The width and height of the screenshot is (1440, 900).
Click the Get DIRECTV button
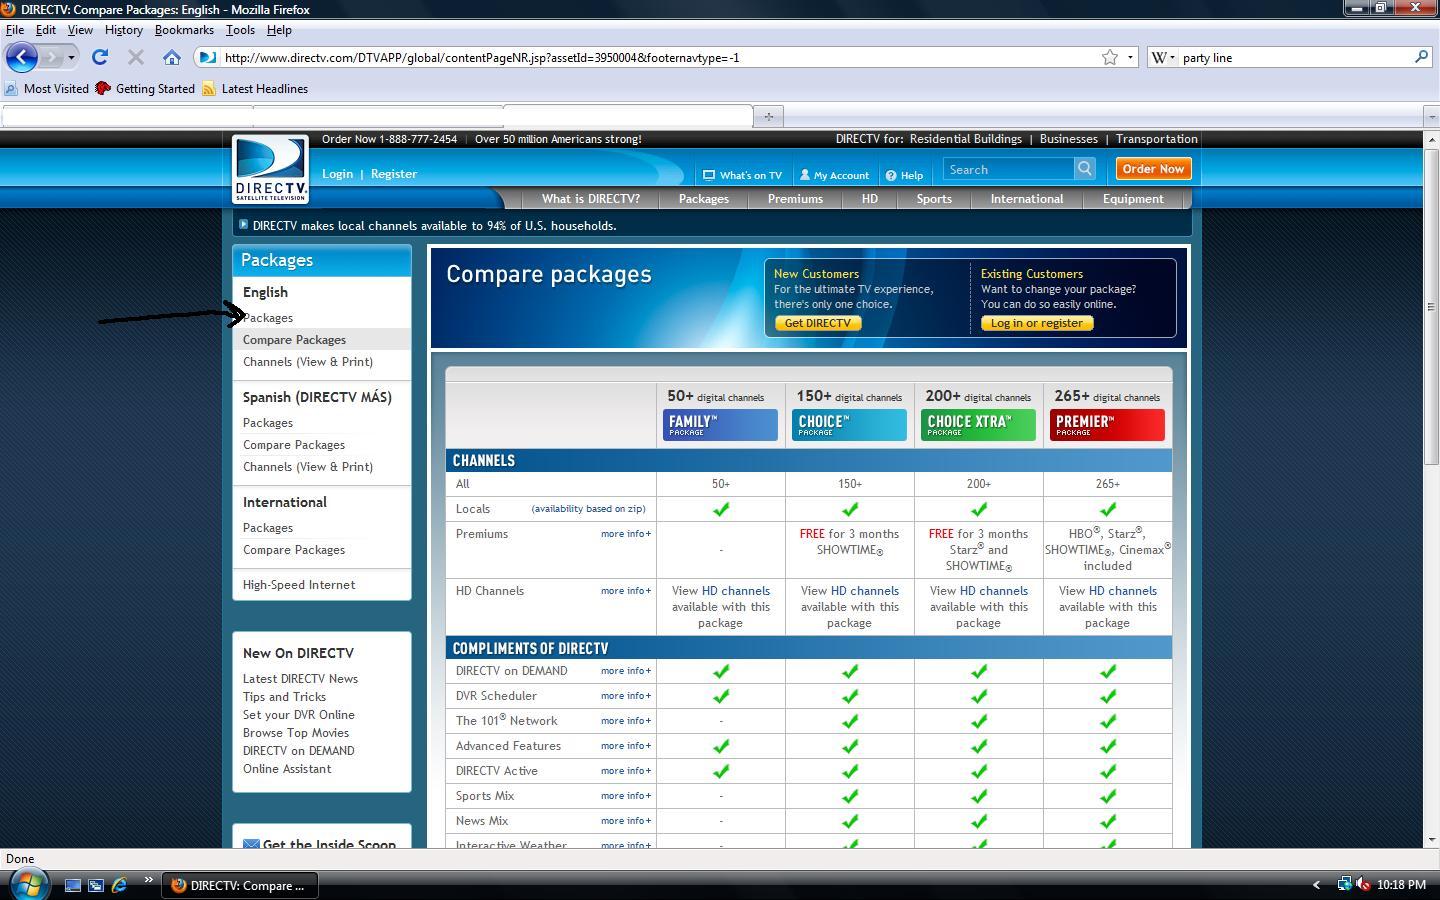(817, 323)
